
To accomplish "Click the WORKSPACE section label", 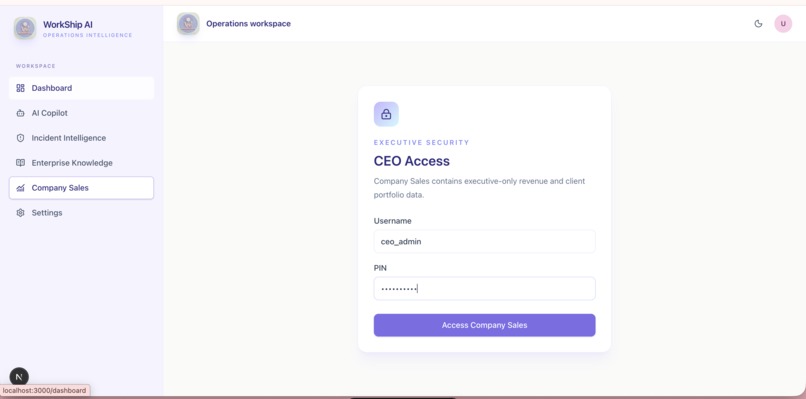I will coord(35,66).
